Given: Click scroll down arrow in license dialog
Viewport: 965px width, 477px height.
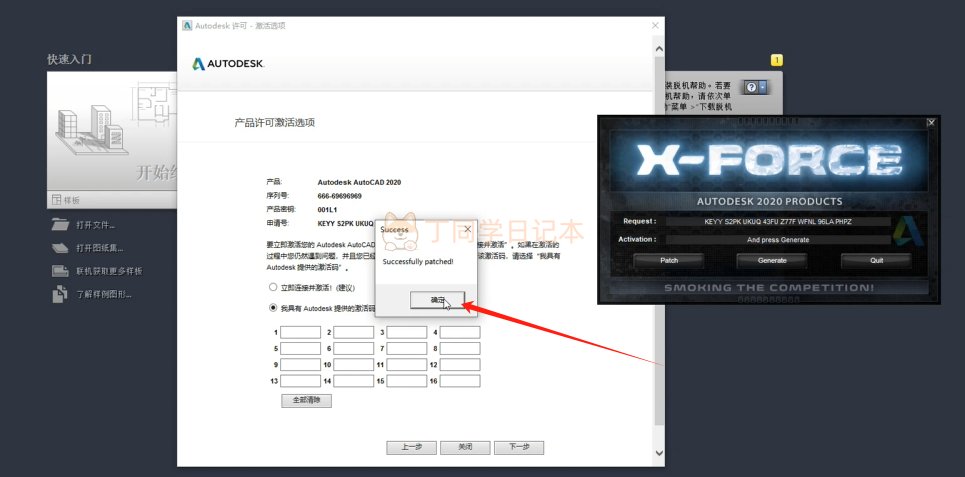Looking at the screenshot, I should [x=659, y=453].
